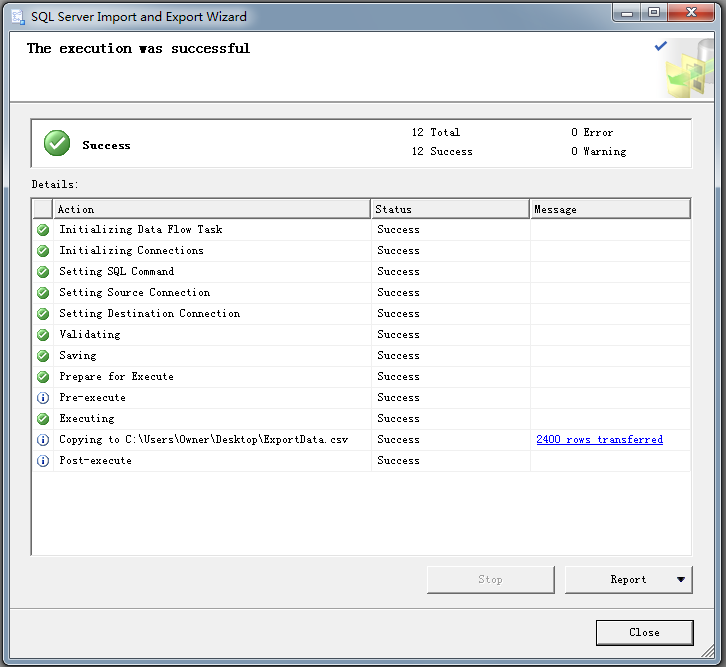Screen dimensions: 726x667
Task: Select the Saving action text
Action: point(78,355)
